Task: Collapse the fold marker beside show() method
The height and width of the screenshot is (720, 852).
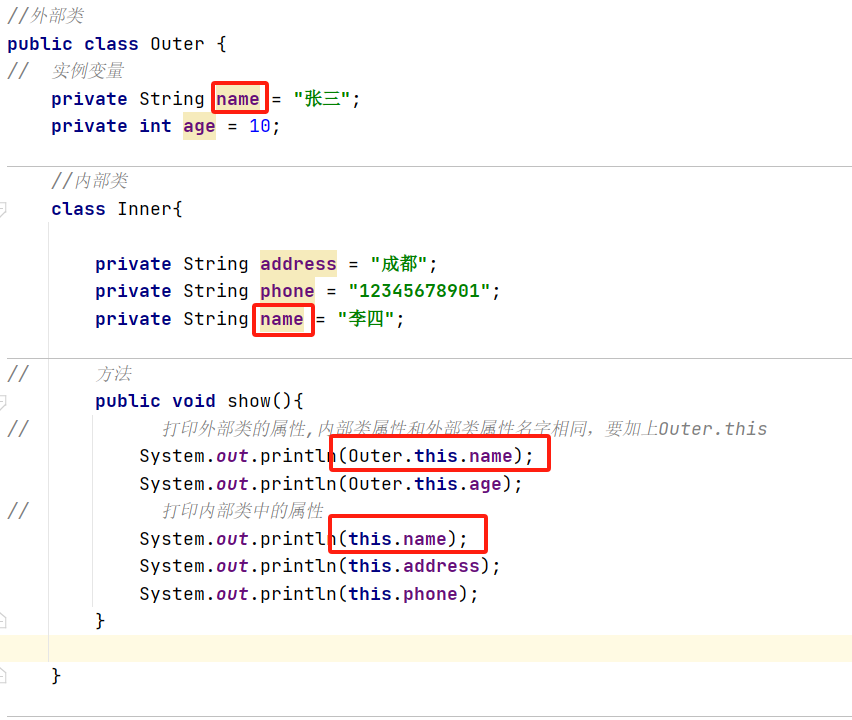Action: point(2,402)
